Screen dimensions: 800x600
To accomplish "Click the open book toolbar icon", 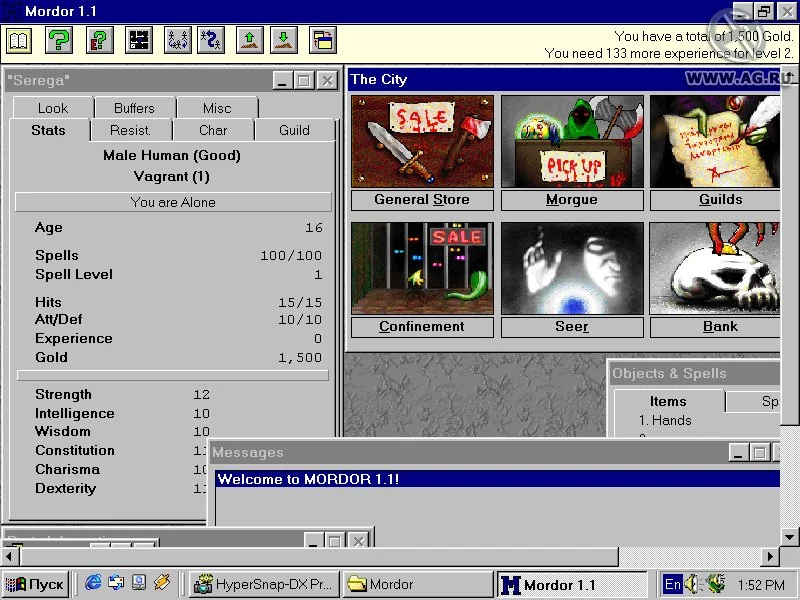I will tap(19, 40).
